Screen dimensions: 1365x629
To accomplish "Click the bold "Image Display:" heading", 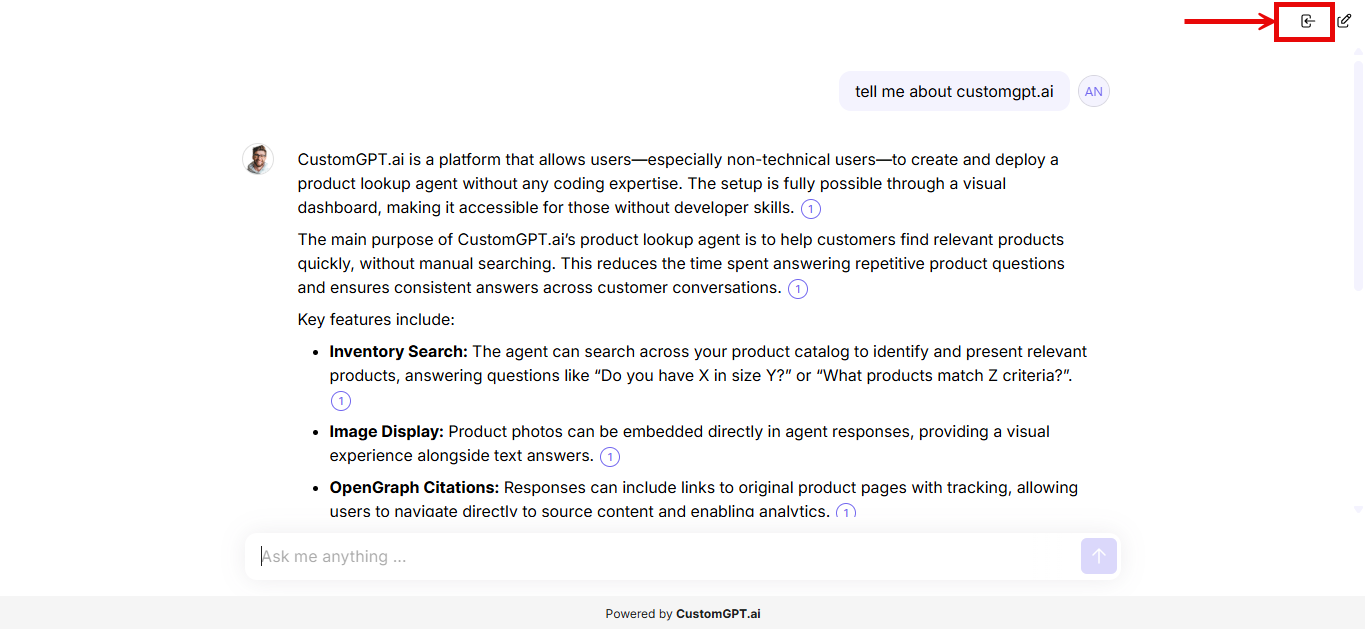I will [387, 431].
